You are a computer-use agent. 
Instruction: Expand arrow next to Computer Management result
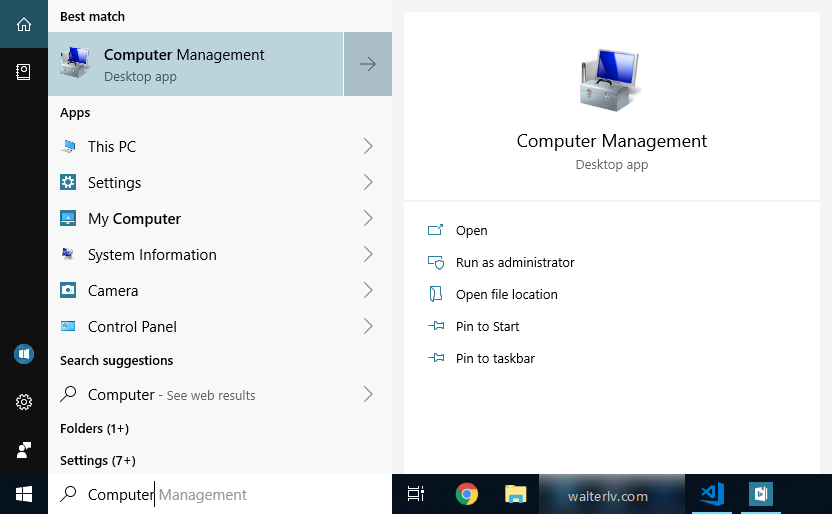368,64
